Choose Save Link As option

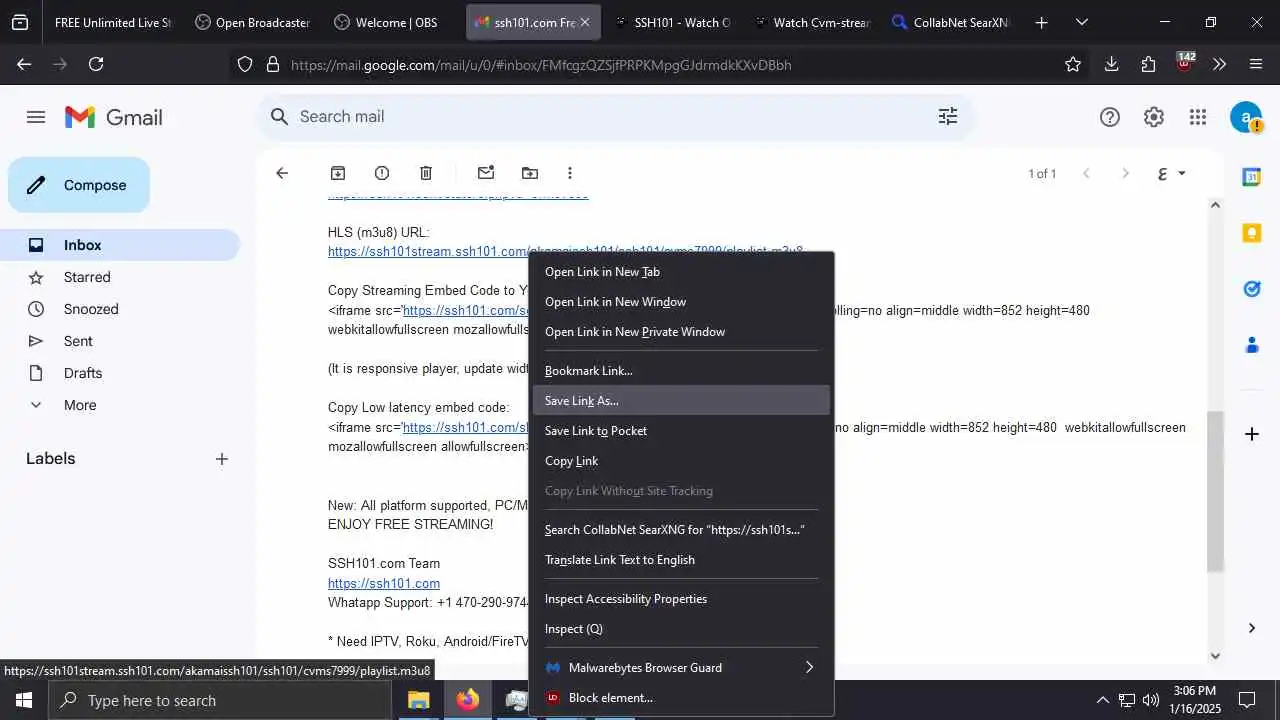(x=682, y=401)
